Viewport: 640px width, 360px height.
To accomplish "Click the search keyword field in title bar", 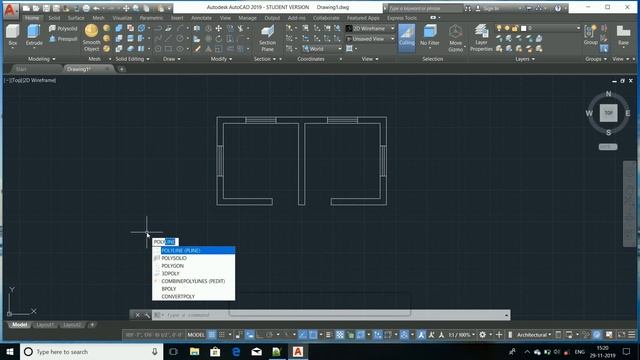I will [x=424, y=8].
